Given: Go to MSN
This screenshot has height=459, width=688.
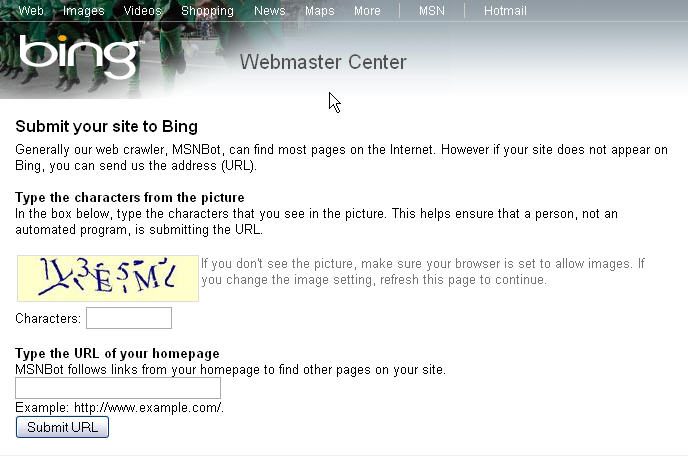Looking at the screenshot, I should pyautogui.click(x=432, y=11).
